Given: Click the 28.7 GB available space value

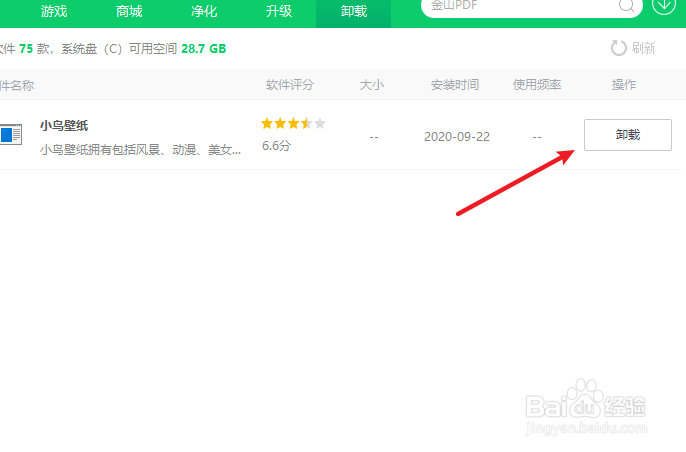Looking at the screenshot, I should tap(204, 49).
